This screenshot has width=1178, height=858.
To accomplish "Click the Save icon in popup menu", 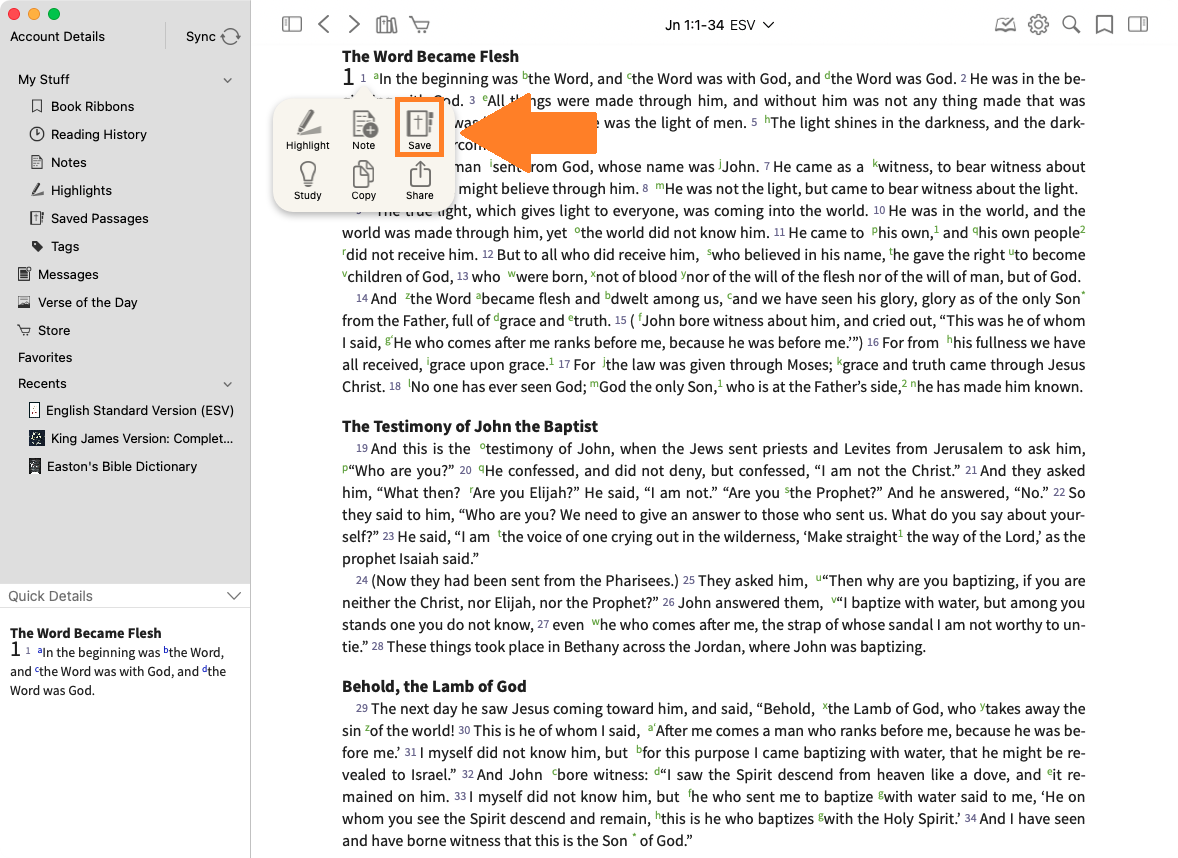I will pos(419,127).
